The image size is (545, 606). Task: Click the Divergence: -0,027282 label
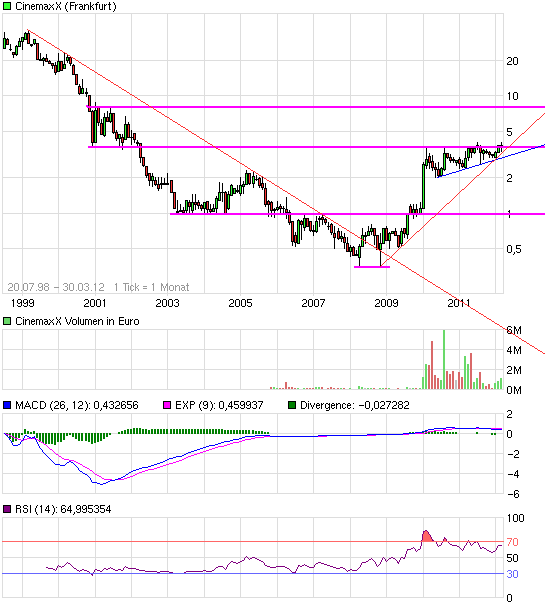click(x=355, y=405)
